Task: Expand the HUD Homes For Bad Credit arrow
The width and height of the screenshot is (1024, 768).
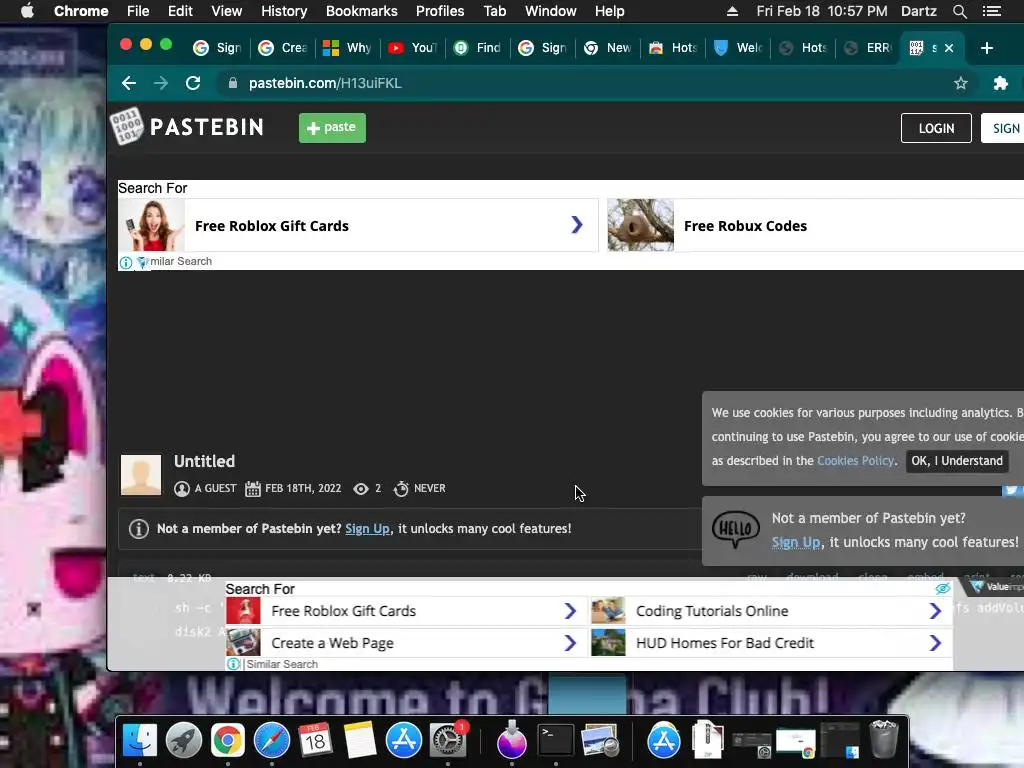Action: [x=935, y=643]
